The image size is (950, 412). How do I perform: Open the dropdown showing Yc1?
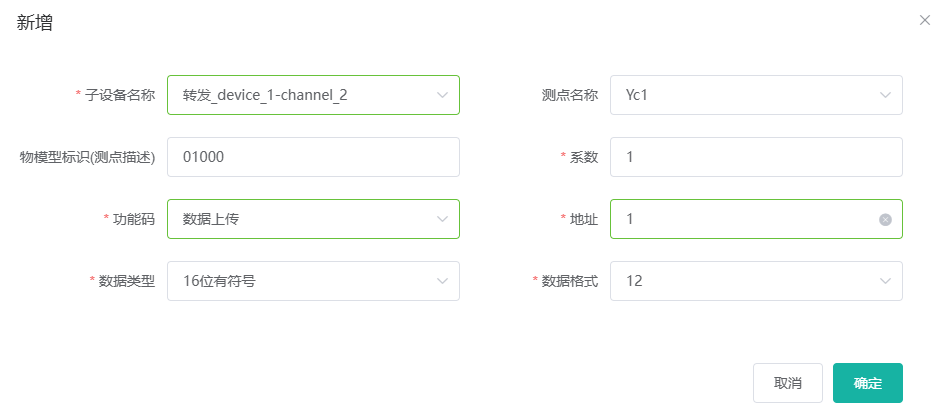point(756,95)
